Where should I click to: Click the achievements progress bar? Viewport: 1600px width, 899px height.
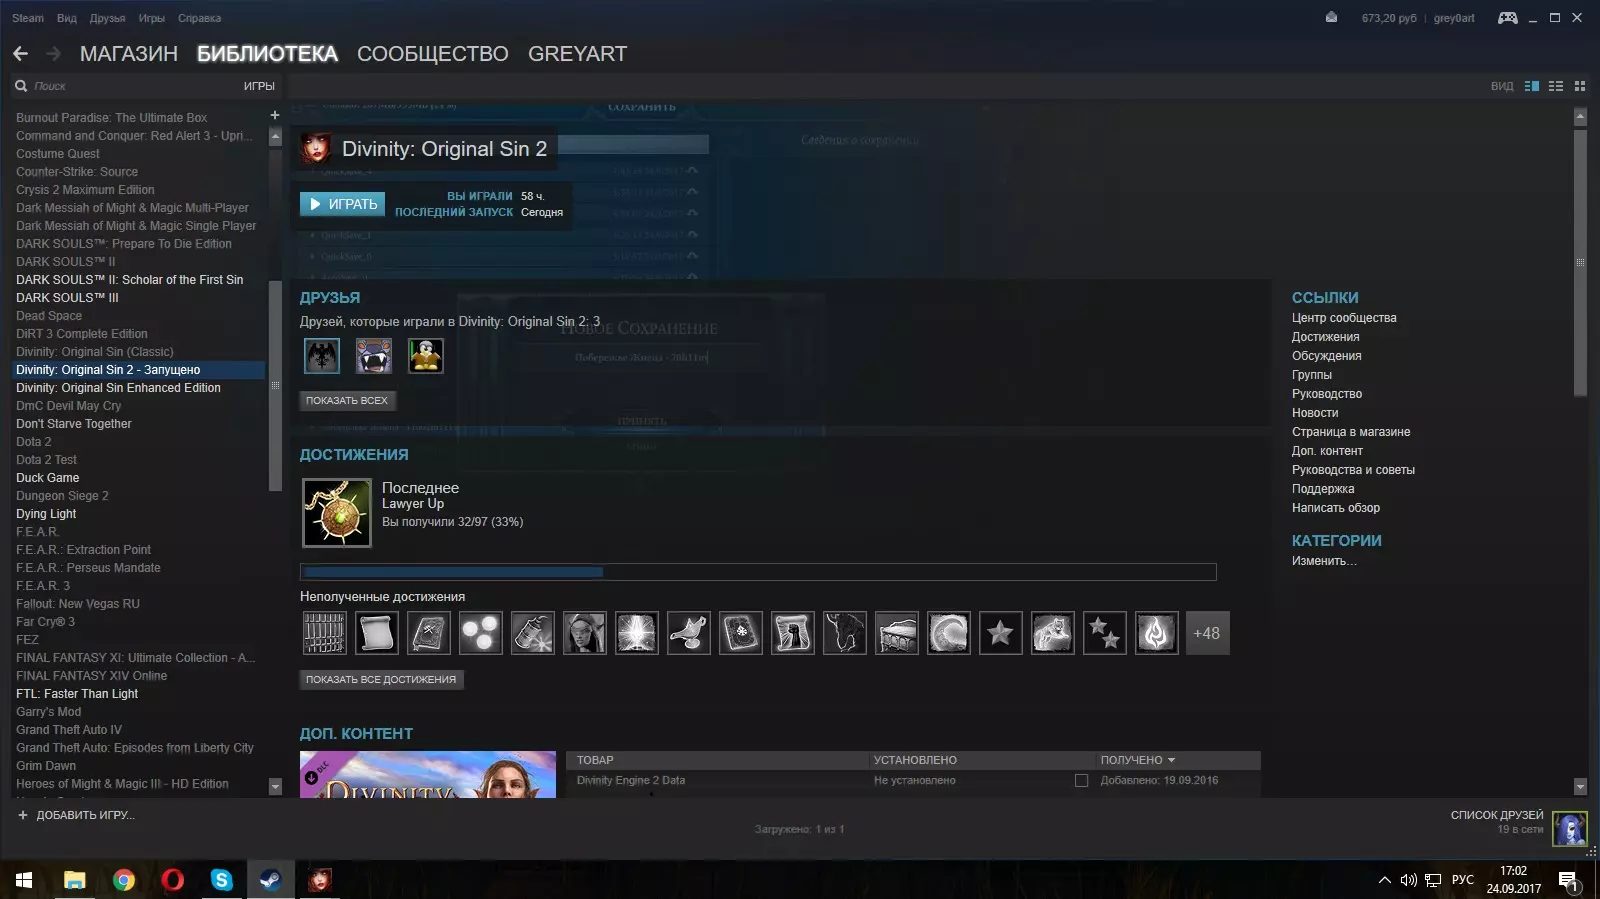pos(758,572)
